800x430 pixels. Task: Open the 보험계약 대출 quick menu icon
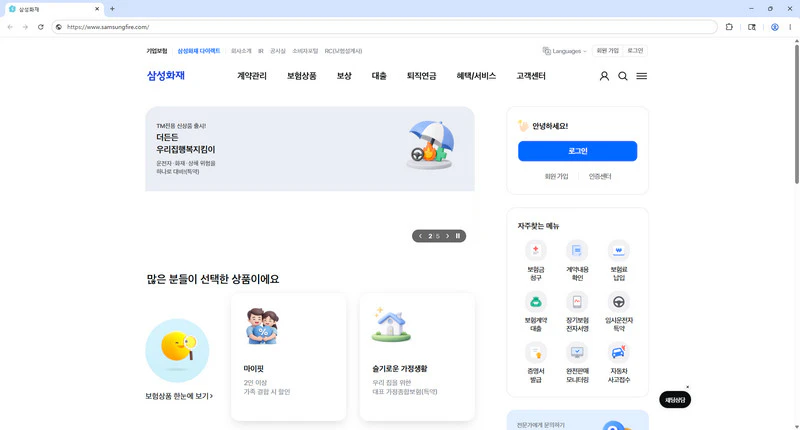point(535,301)
